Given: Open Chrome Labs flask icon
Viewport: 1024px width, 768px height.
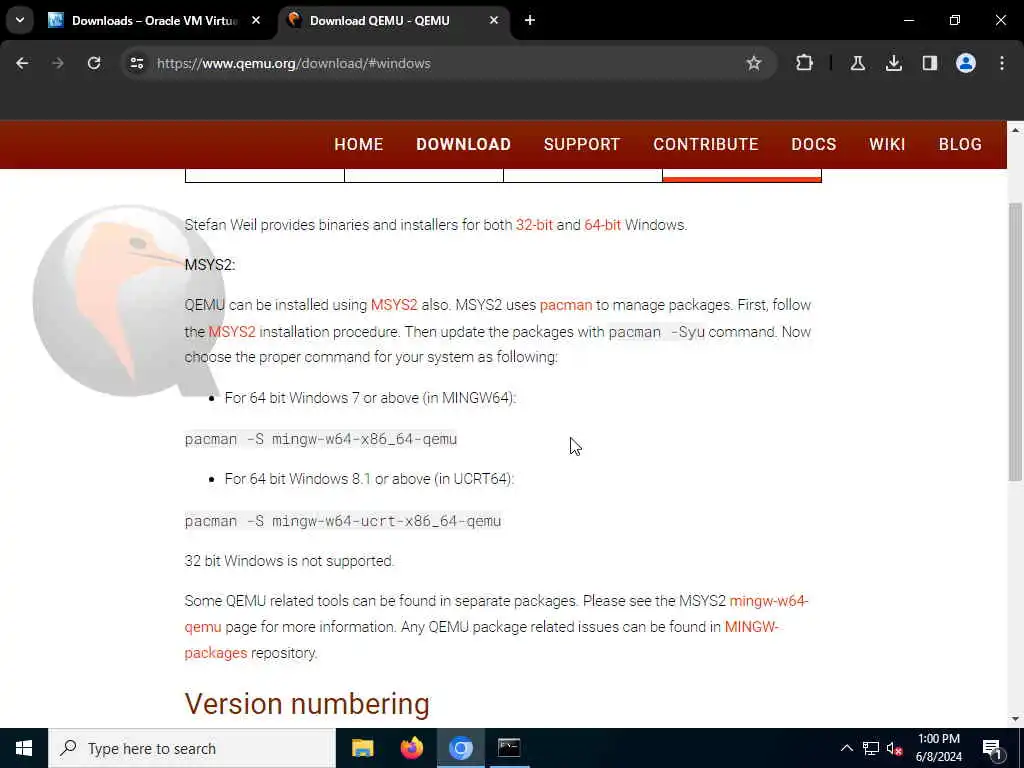Looking at the screenshot, I should [x=857, y=63].
